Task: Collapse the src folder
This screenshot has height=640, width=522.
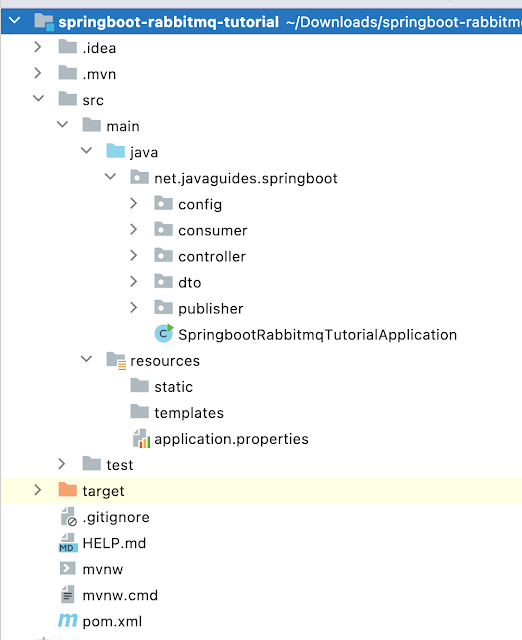Action: click(x=38, y=99)
